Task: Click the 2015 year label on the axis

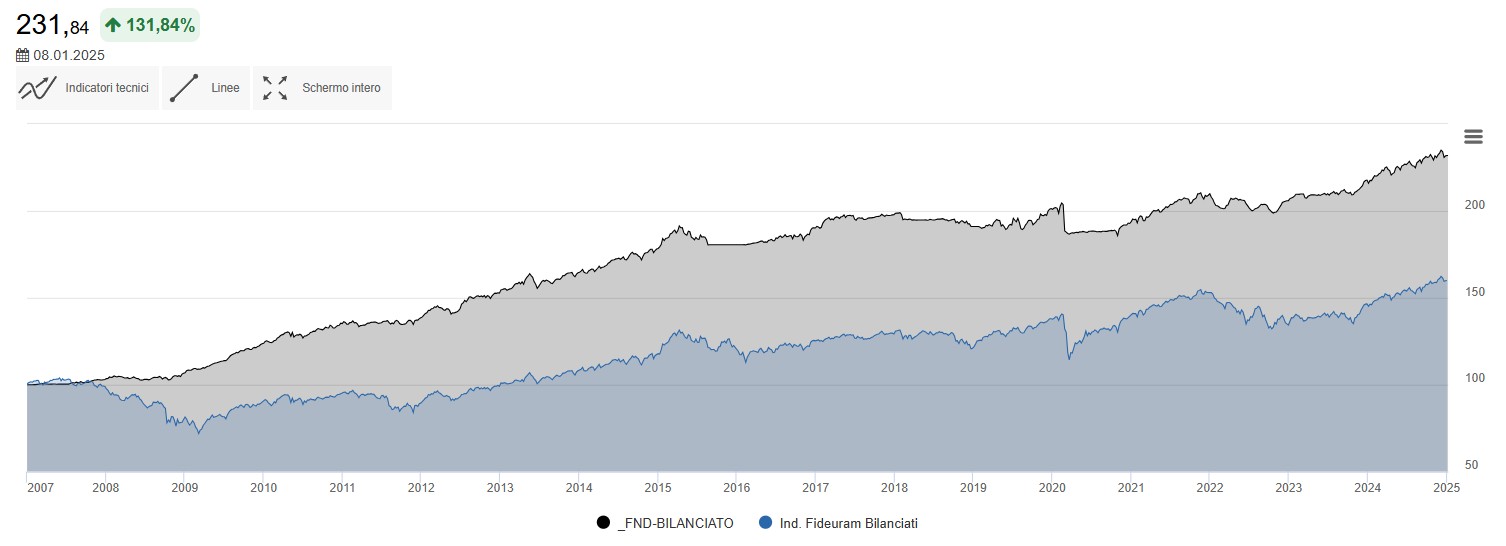Action: [657, 488]
